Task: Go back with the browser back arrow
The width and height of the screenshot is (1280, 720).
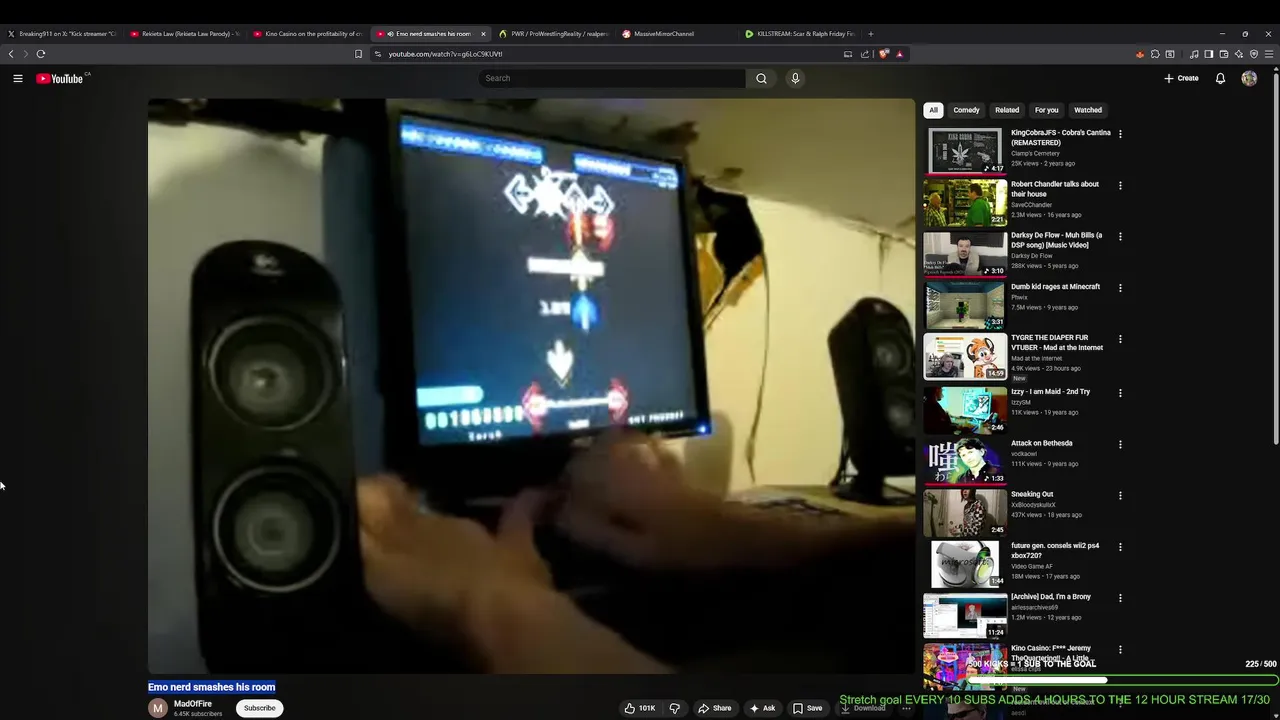Action: point(11,54)
